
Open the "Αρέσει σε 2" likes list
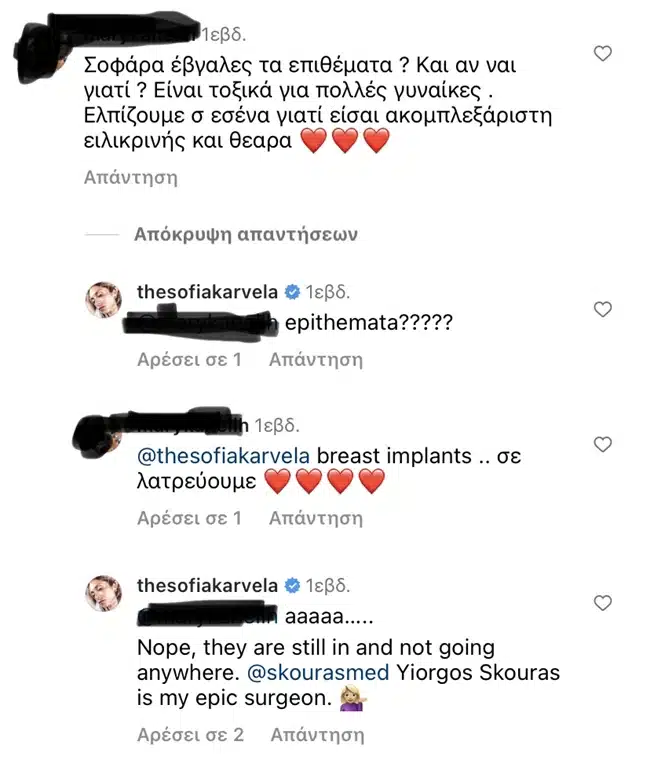click(x=190, y=735)
